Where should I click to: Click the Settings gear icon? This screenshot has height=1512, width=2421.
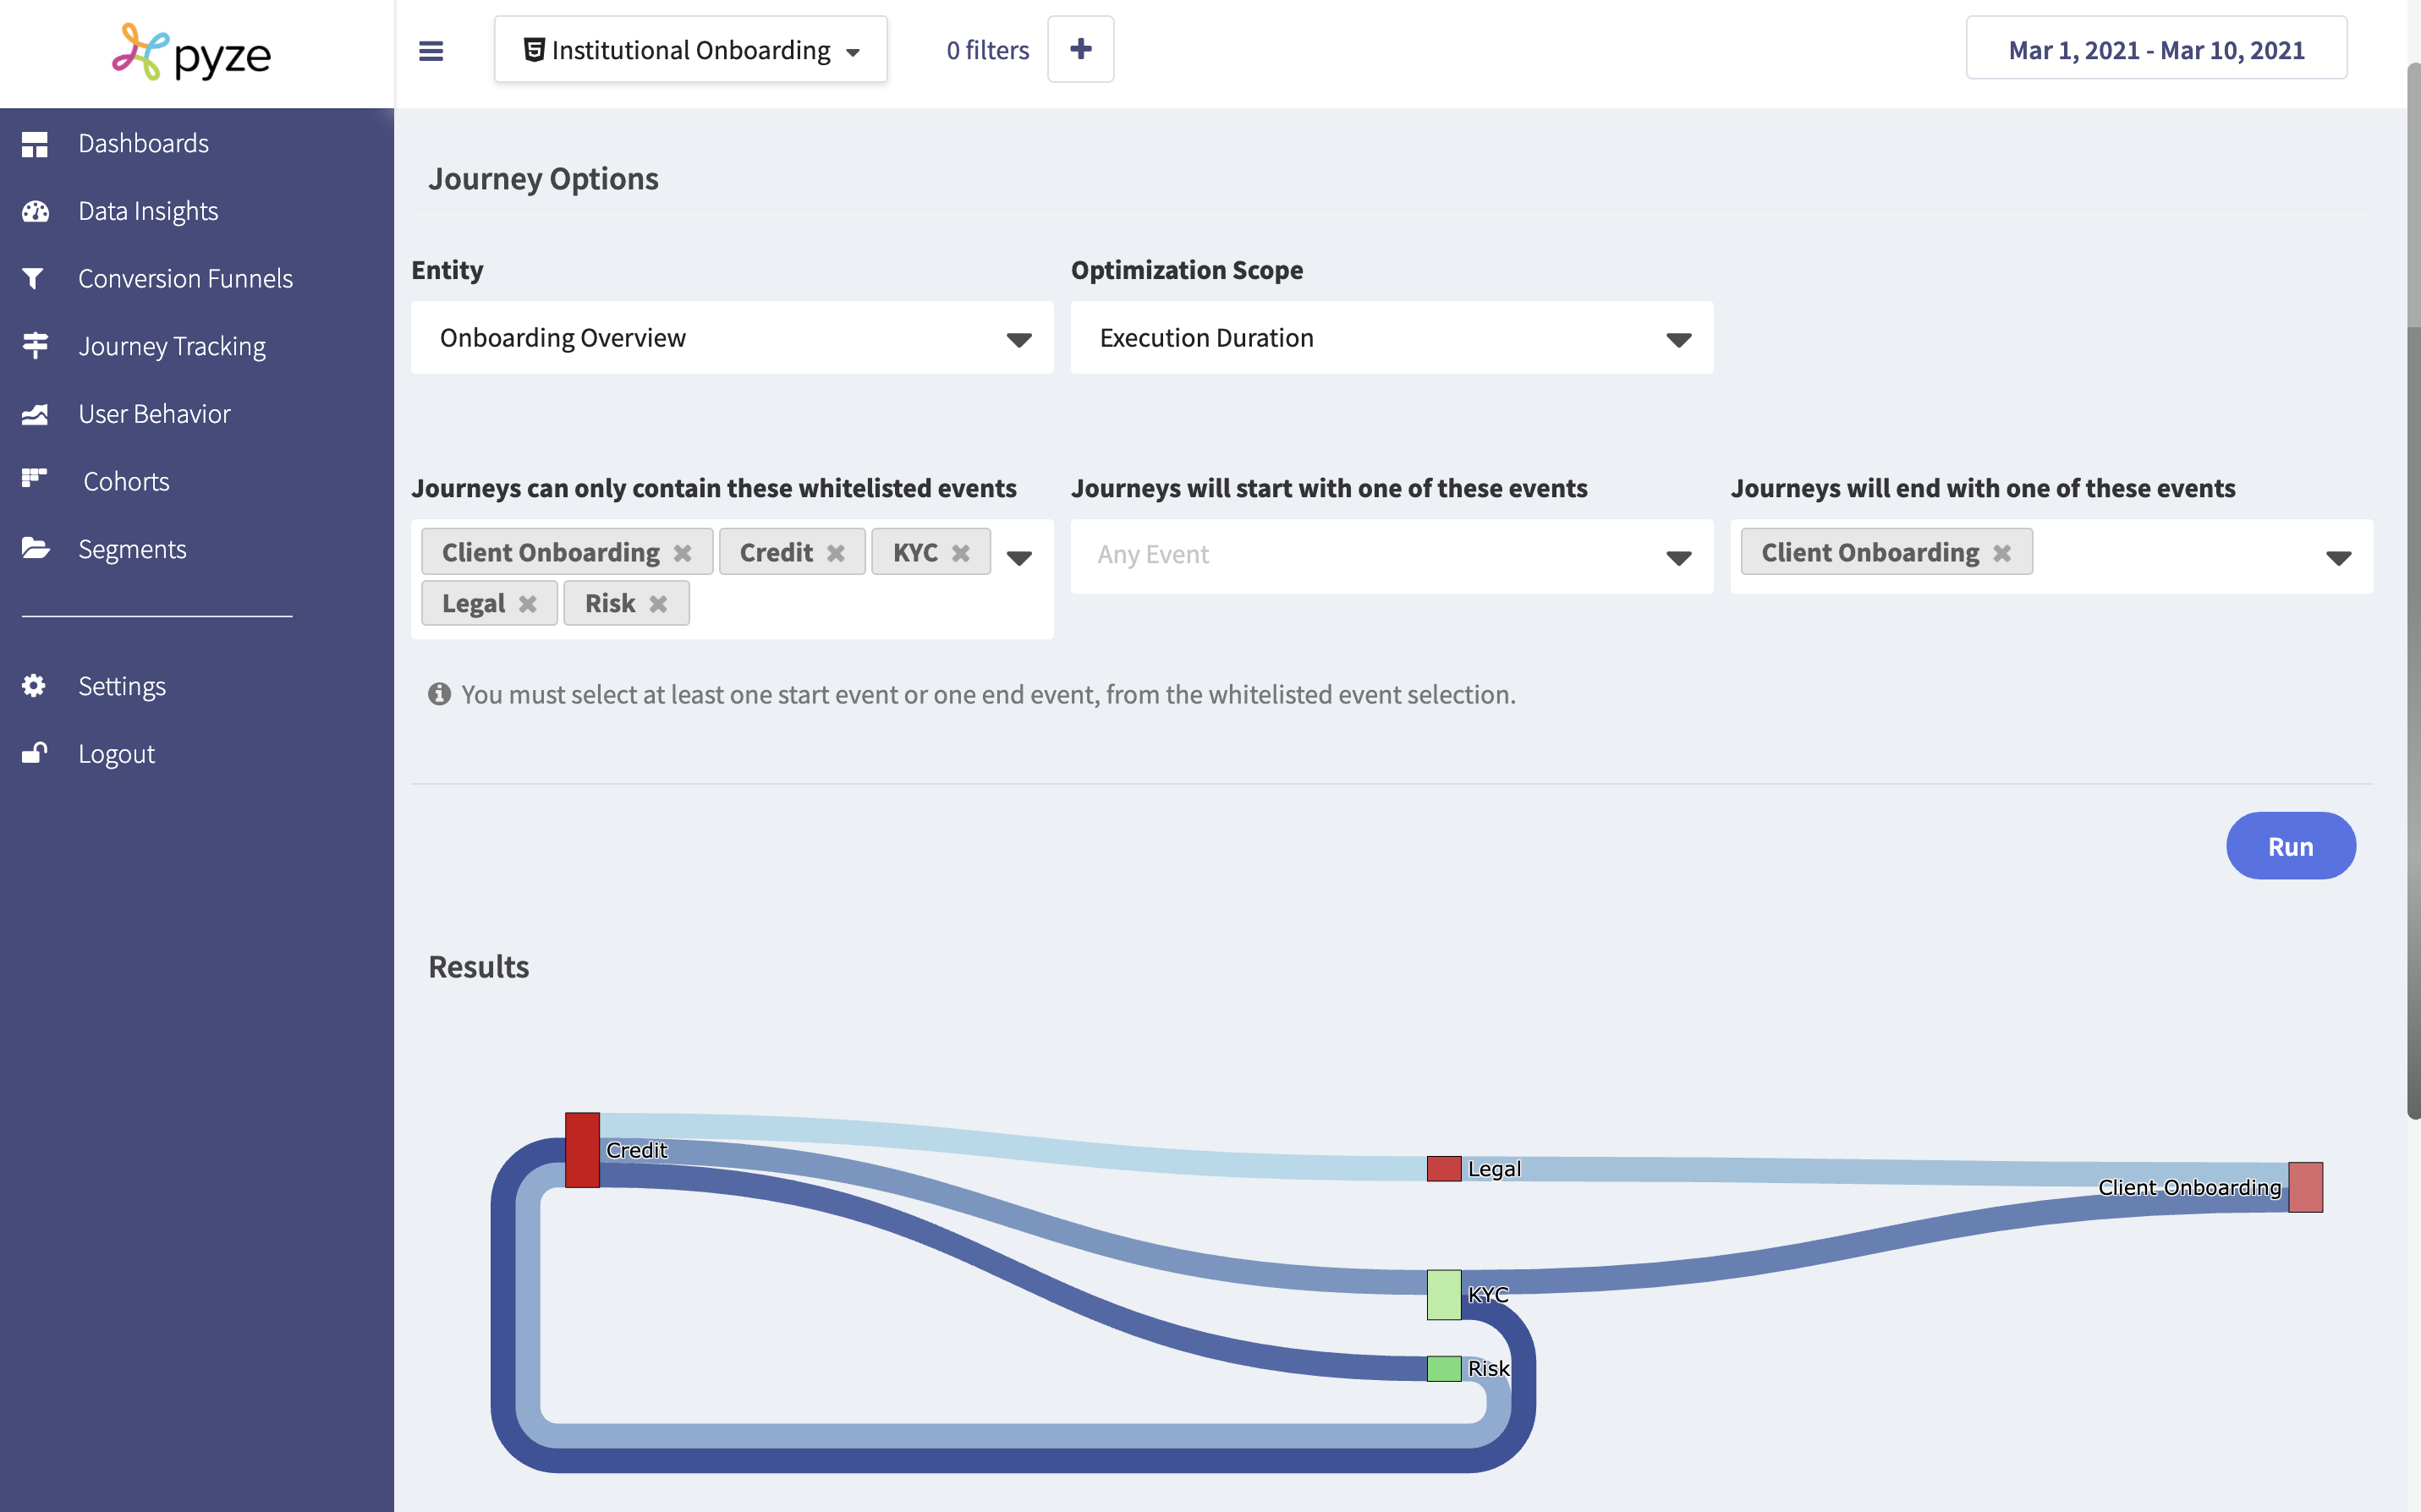pyautogui.click(x=34, y=686)
